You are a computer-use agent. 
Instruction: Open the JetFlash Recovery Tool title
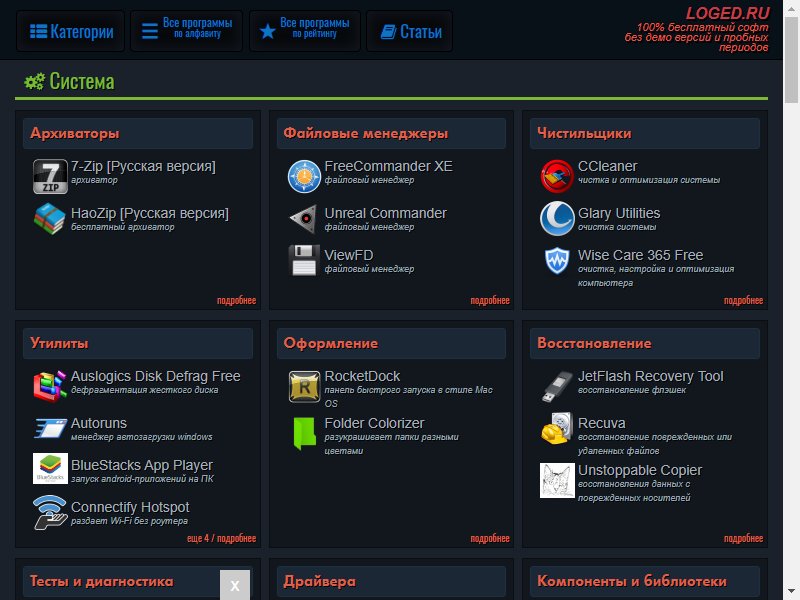pos(651,376)
